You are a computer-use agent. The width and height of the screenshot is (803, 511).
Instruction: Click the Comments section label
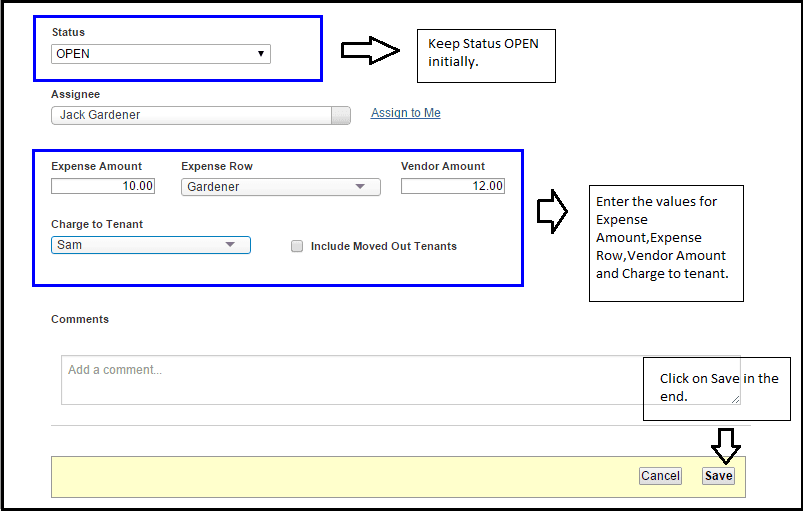(80, 320)
